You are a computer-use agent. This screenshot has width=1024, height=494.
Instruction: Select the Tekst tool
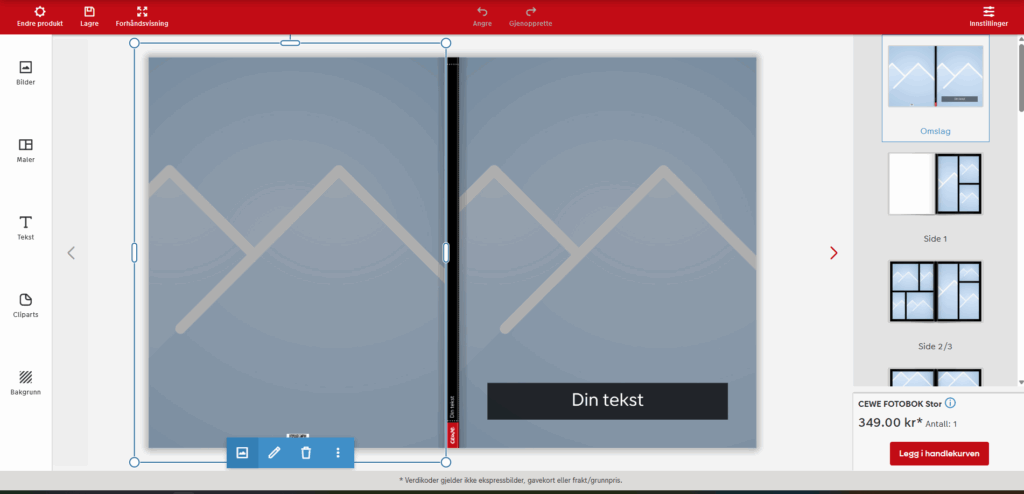coord(26,227)
